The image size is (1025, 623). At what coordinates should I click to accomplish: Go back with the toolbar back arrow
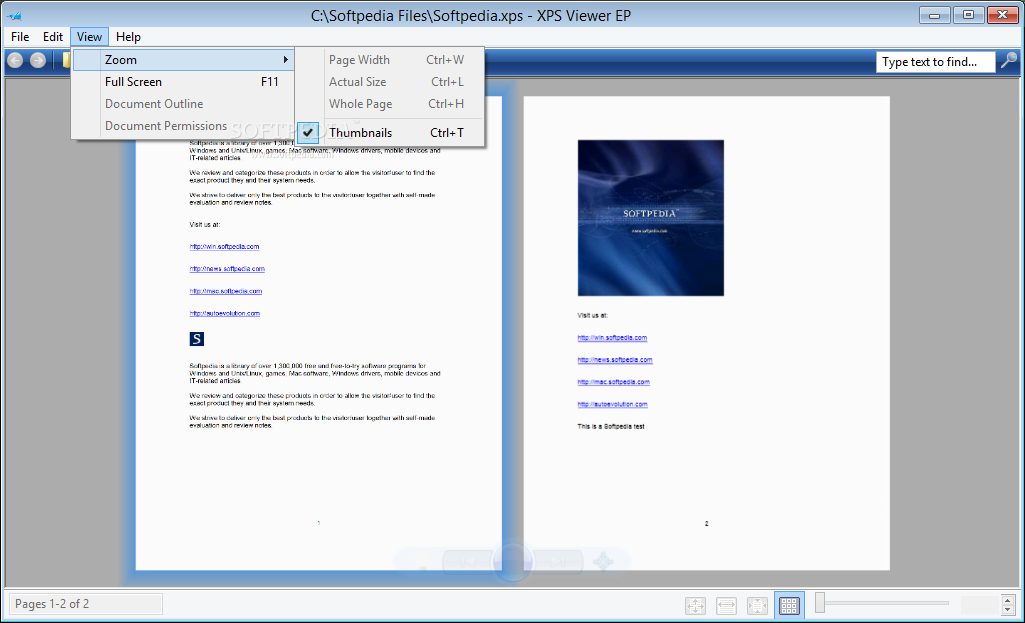tap(15, 61)
